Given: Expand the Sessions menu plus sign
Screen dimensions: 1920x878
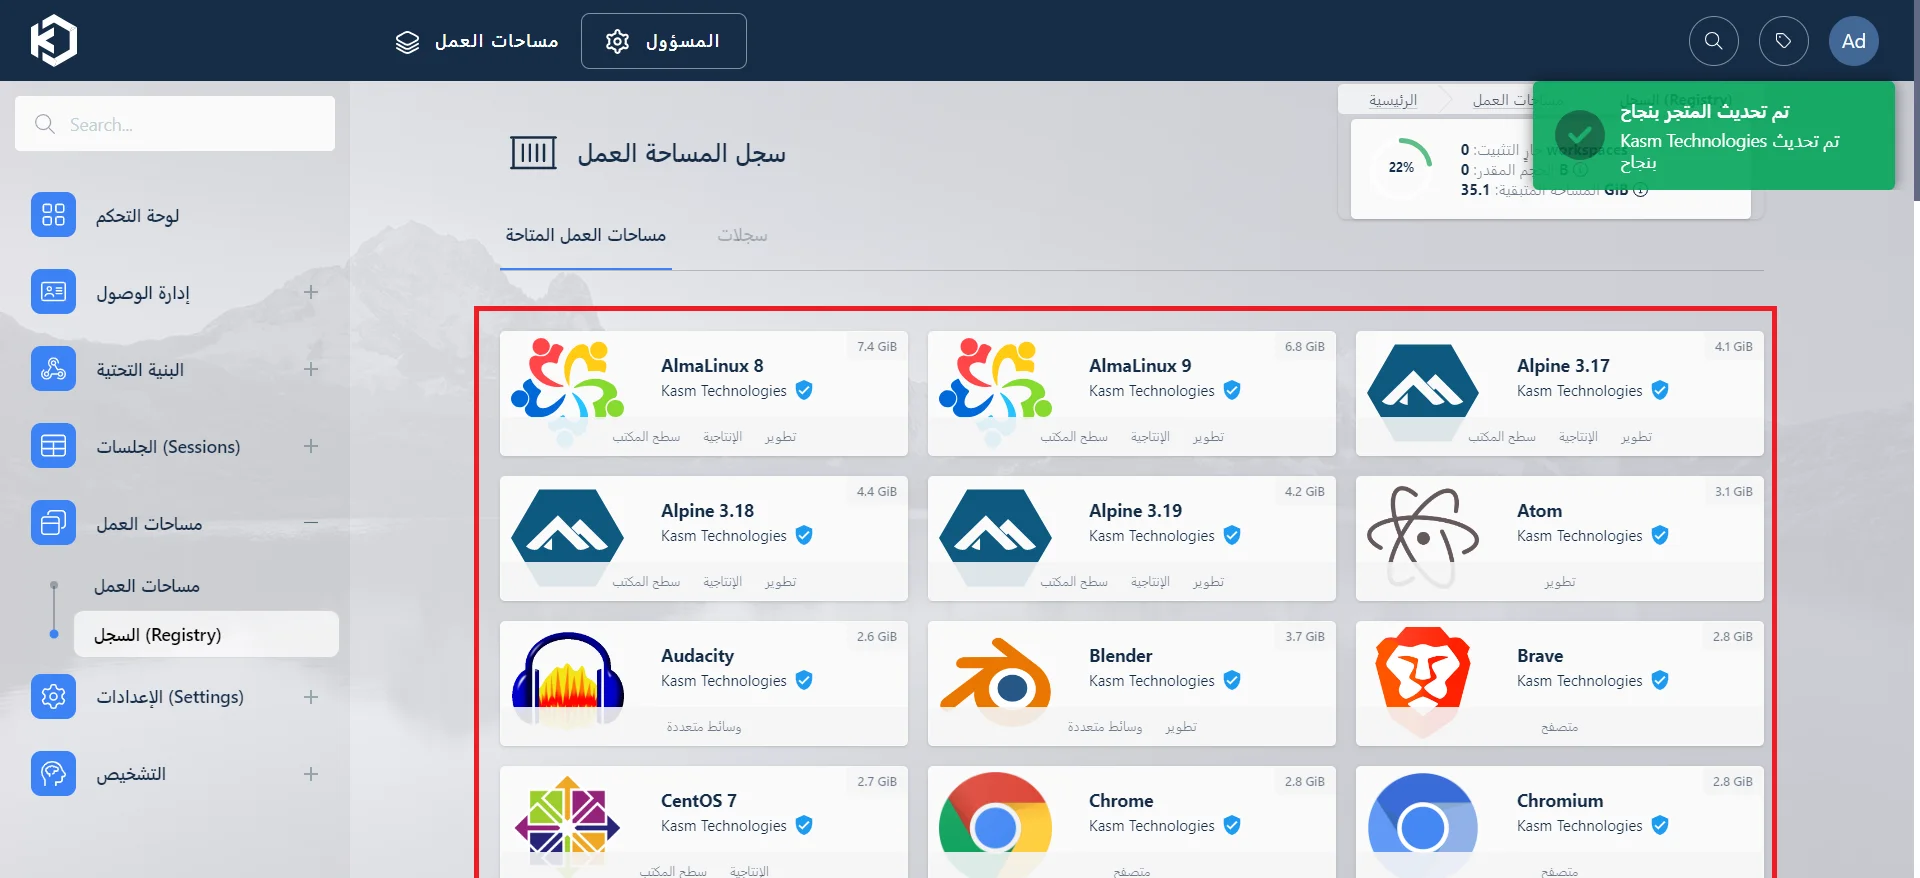Looking at the screenshot, I should (x=311, y=446).
